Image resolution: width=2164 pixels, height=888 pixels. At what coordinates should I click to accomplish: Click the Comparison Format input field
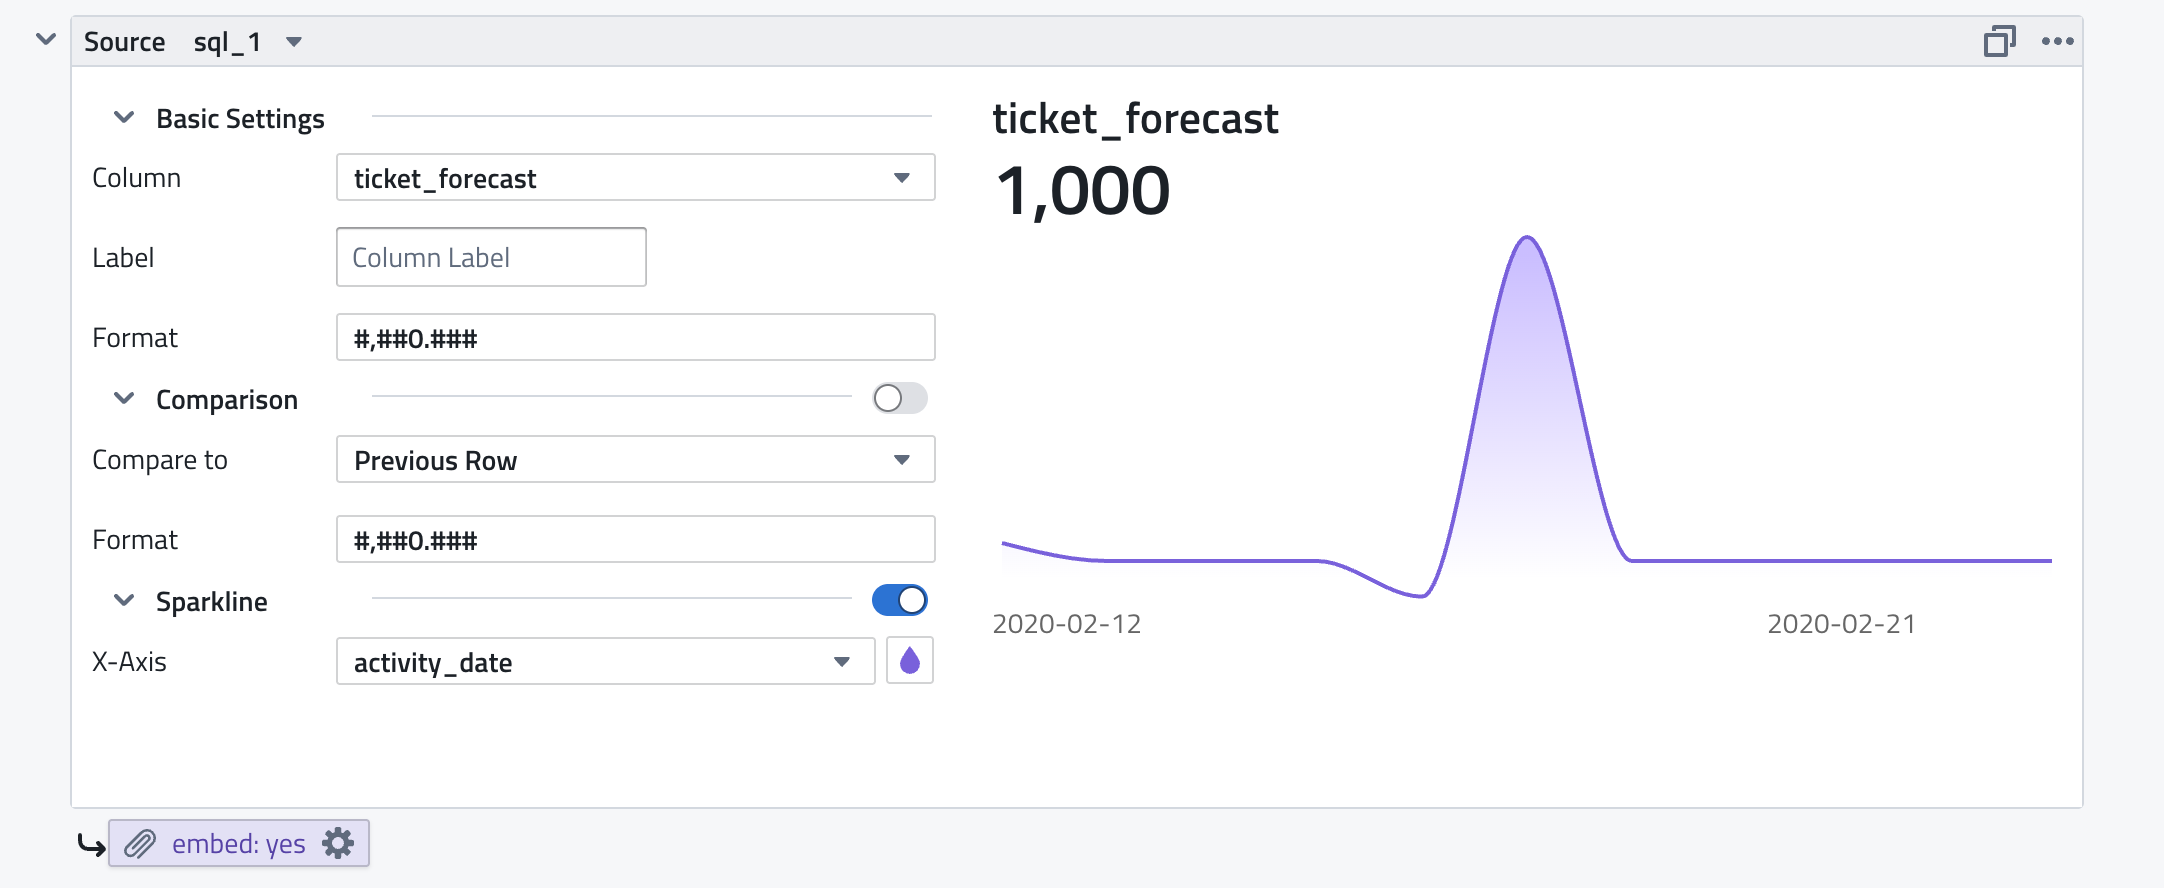(x=635, y=540)
